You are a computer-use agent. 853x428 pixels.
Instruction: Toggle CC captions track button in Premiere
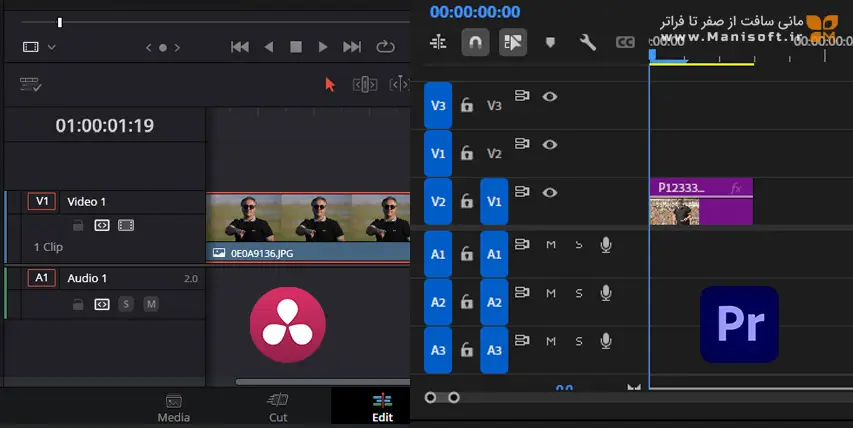pos(625,42)
